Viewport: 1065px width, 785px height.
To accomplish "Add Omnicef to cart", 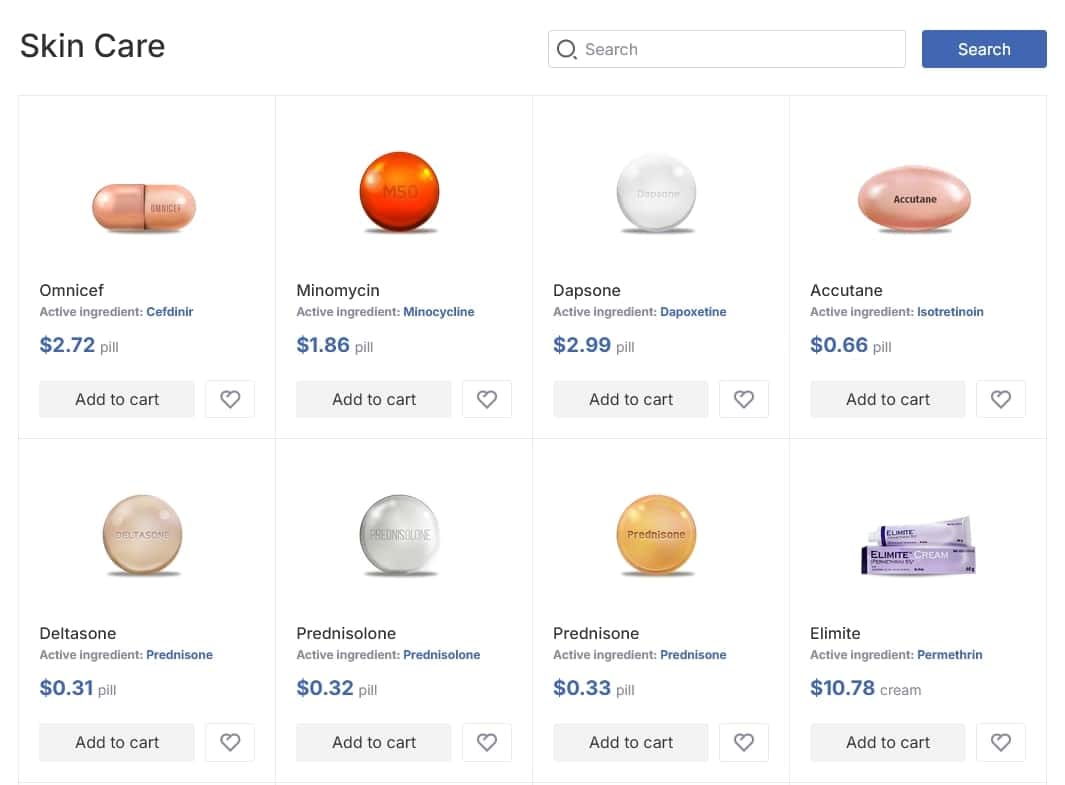I will pyautogui.click(x=116, y=399).
